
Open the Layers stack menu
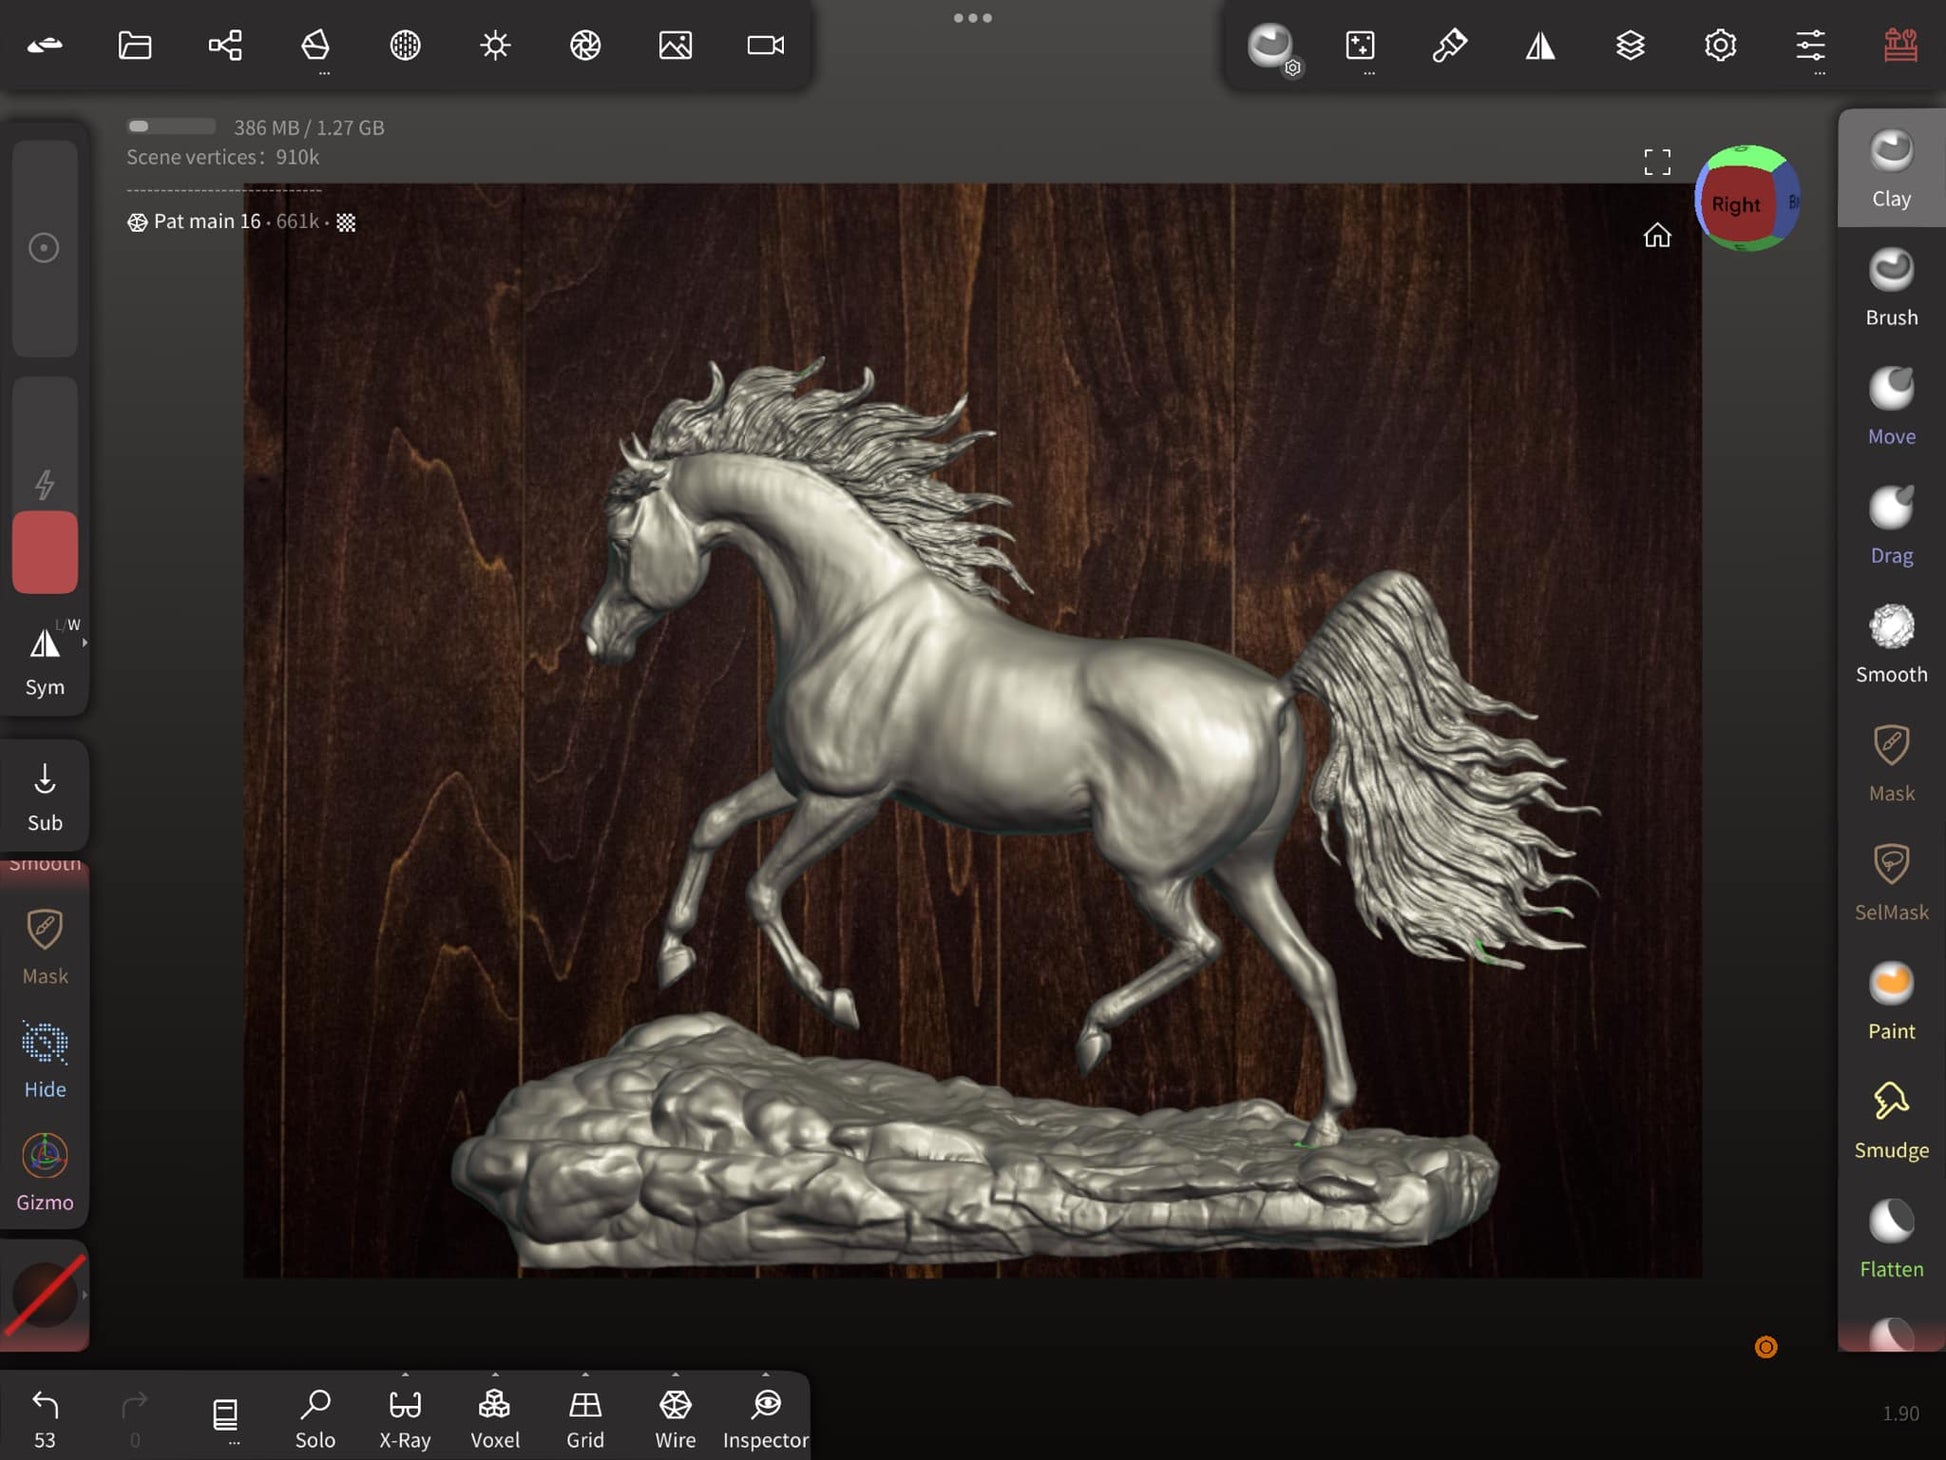1630,45
